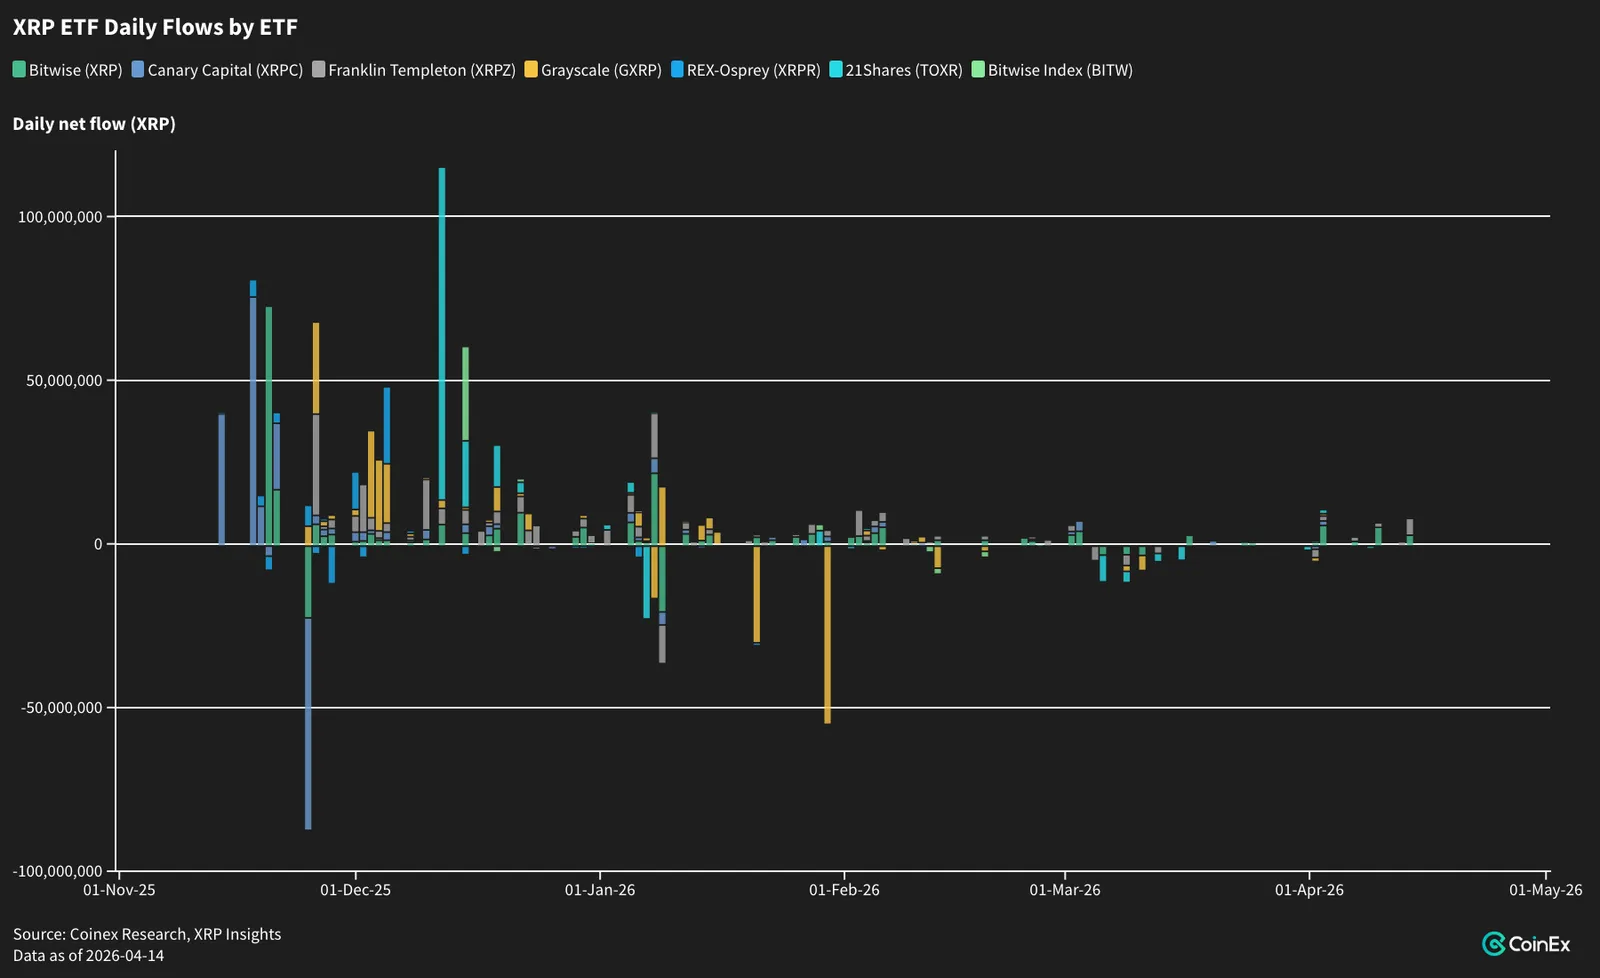Click the Bitwise (XRP) green legend swatch
1600x978 pixels.
point(19,70)
